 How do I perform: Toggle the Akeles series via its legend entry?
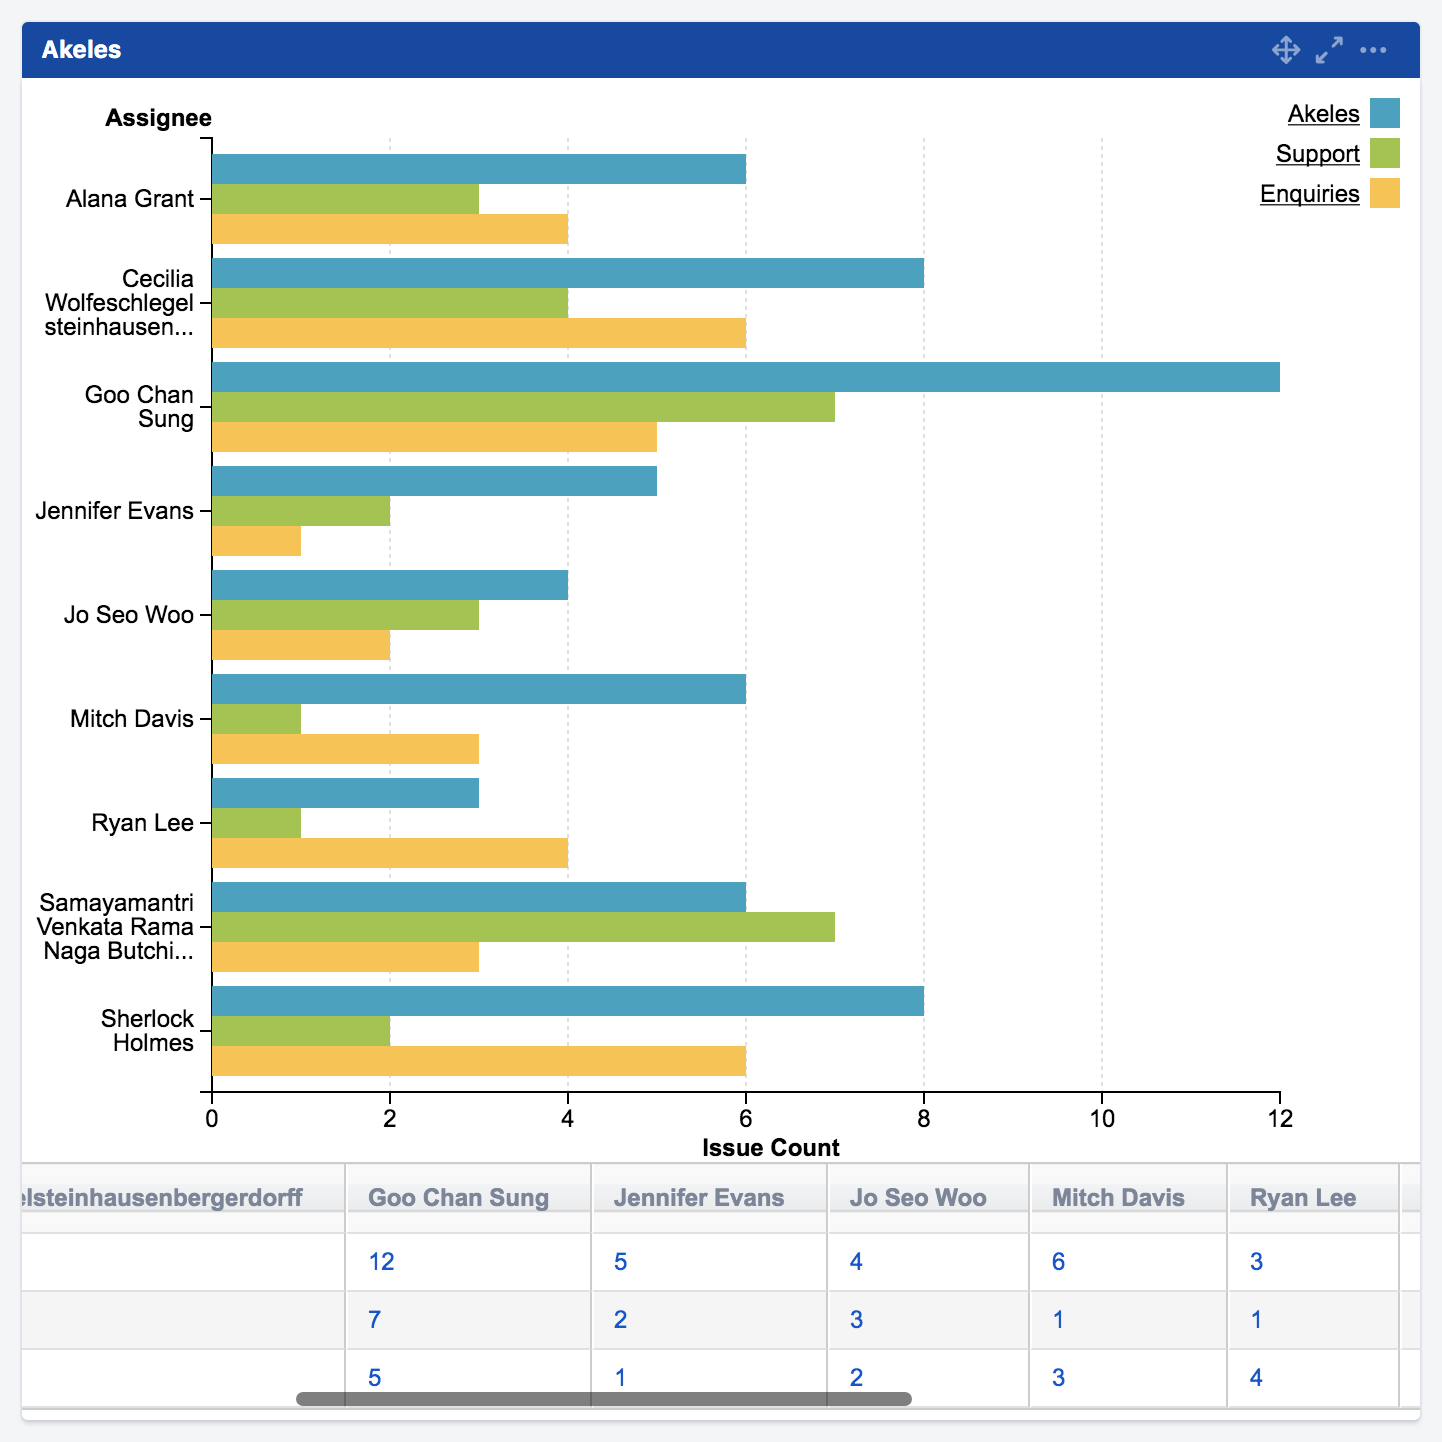coord(1323,114)
